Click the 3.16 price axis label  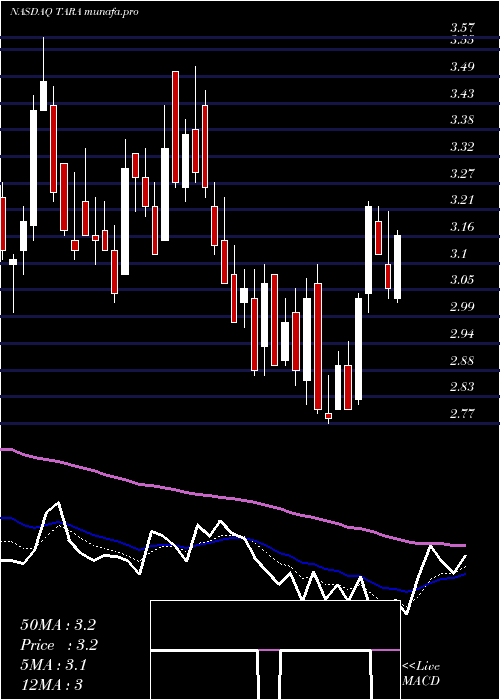pos(462,227)
